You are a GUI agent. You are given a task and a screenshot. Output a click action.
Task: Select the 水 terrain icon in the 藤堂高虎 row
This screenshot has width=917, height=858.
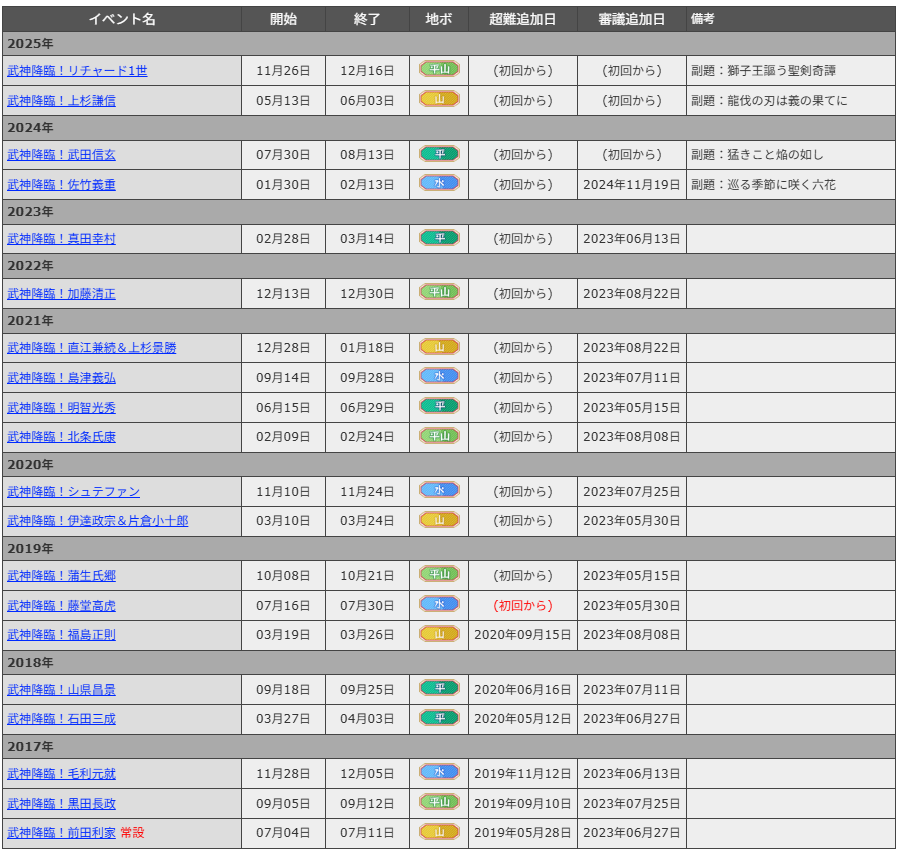tap(439, 605)
